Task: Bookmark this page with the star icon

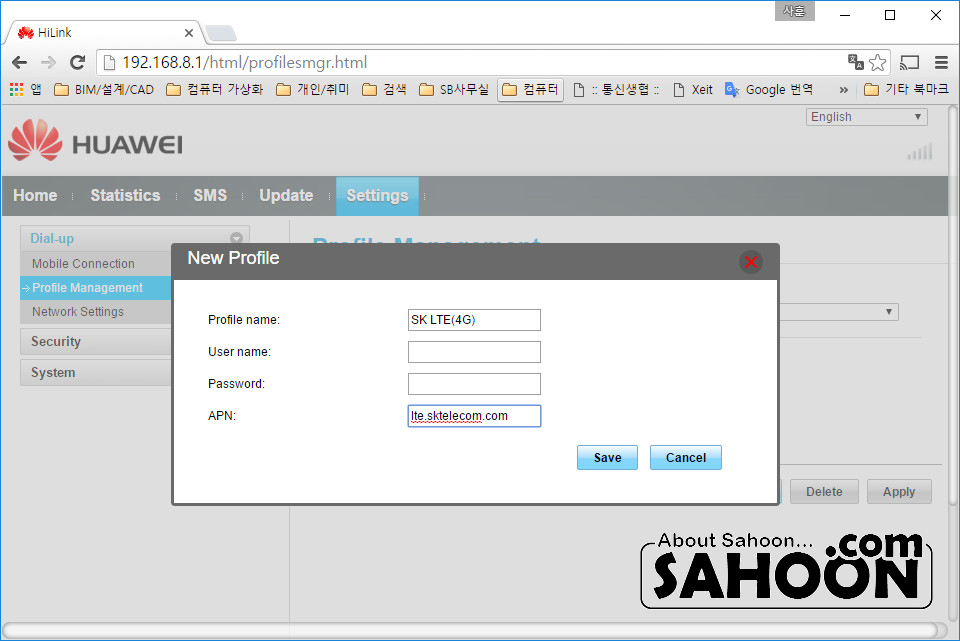Action: [x=877, y=62]
